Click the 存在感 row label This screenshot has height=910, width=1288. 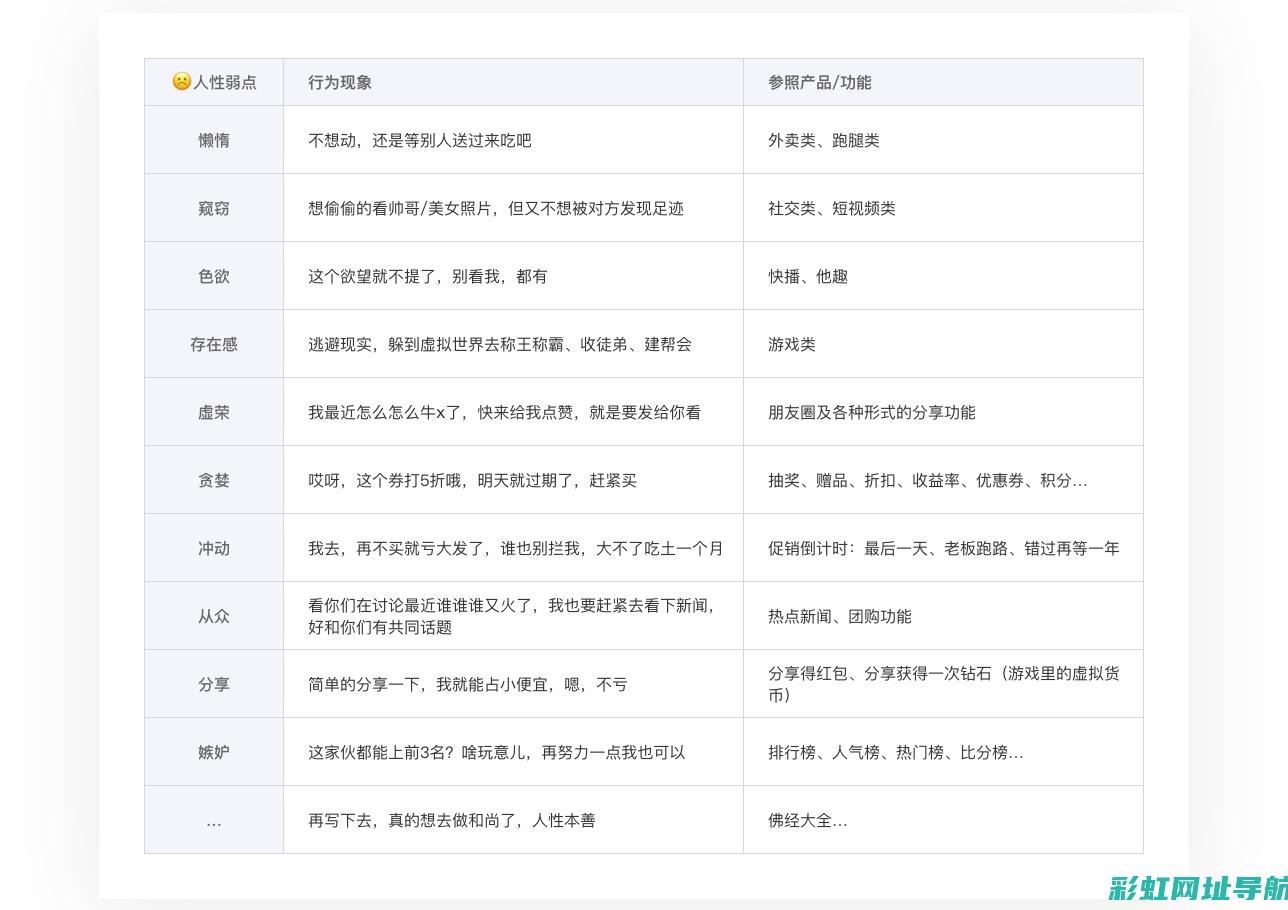214,344
